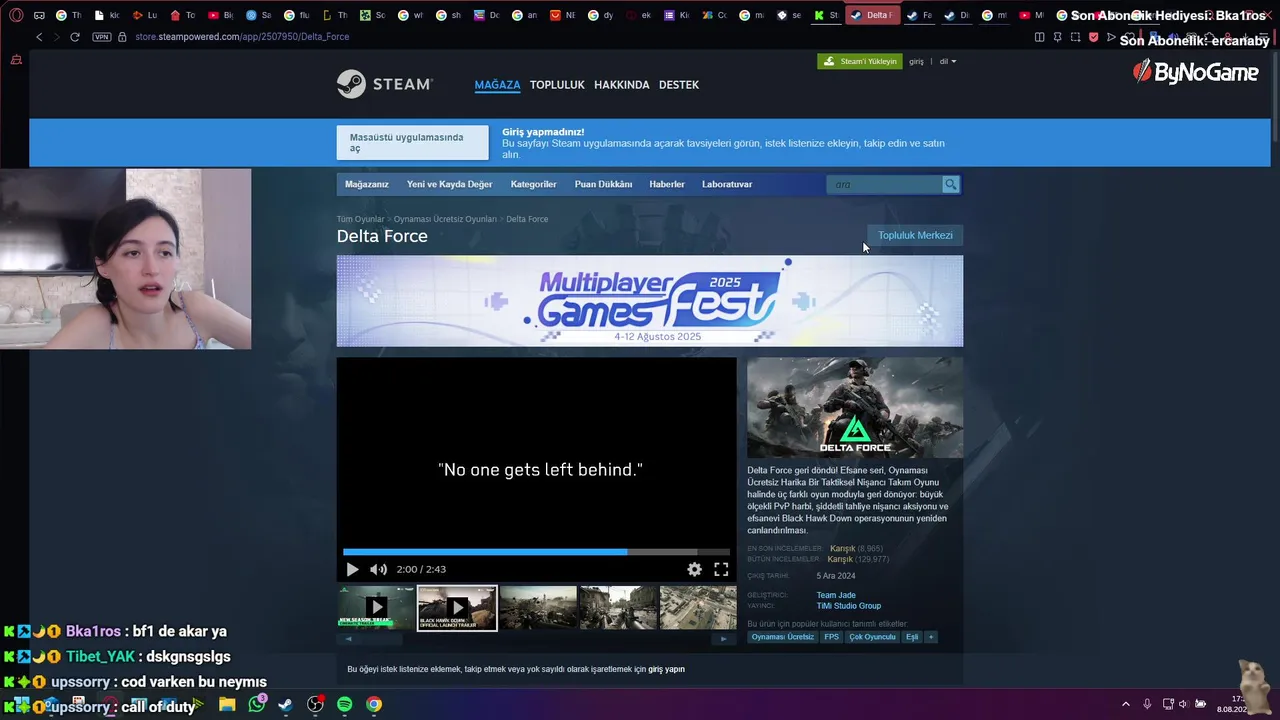This screenshot has height=720, width=1280.
Task: Open the Yeni ve Kayda Değer tab
Action: coord(449,184)
